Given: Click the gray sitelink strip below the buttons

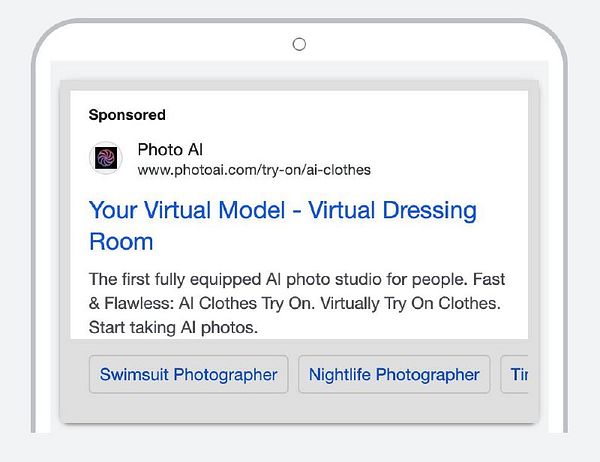Looking at the screenshot, I should [299, 408].
